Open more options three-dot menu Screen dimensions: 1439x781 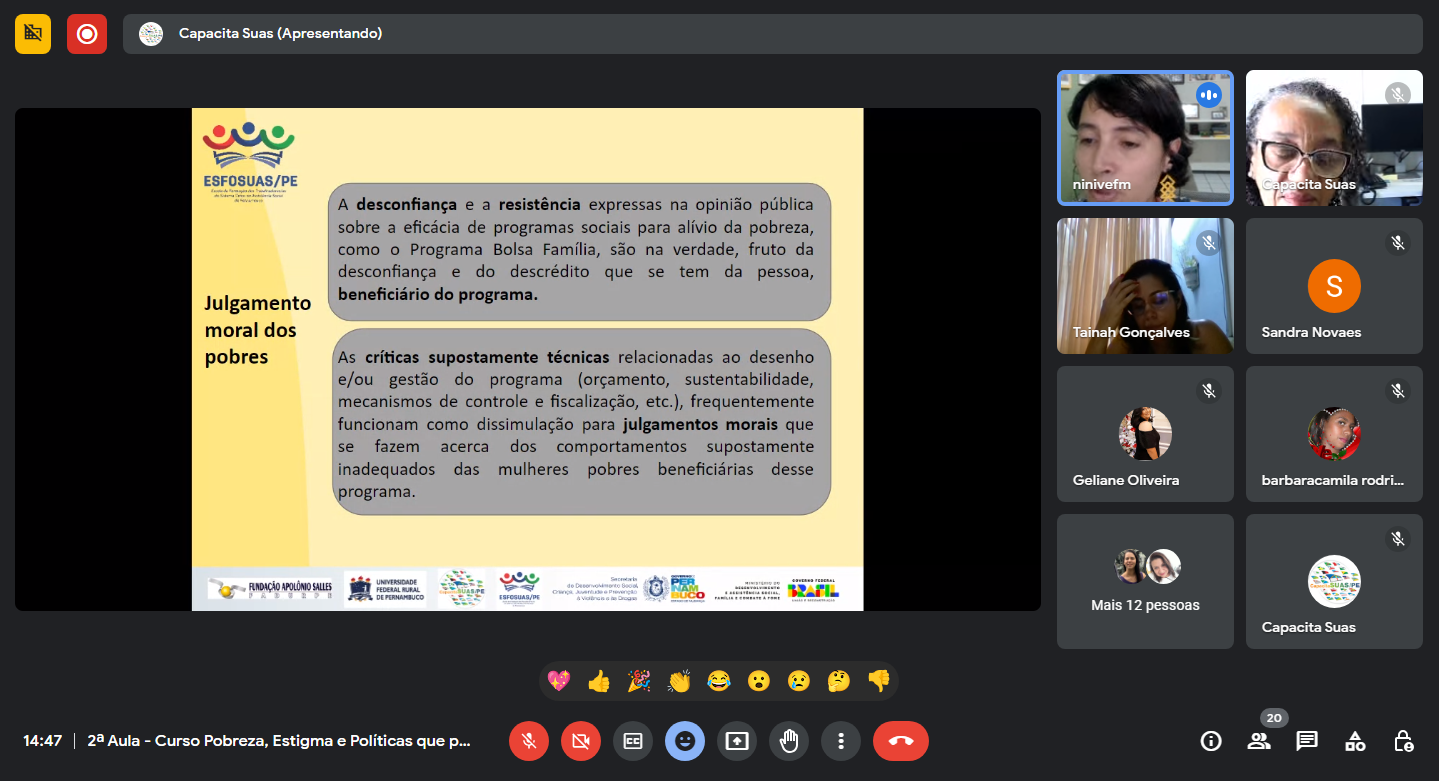(x=841, y=741)
